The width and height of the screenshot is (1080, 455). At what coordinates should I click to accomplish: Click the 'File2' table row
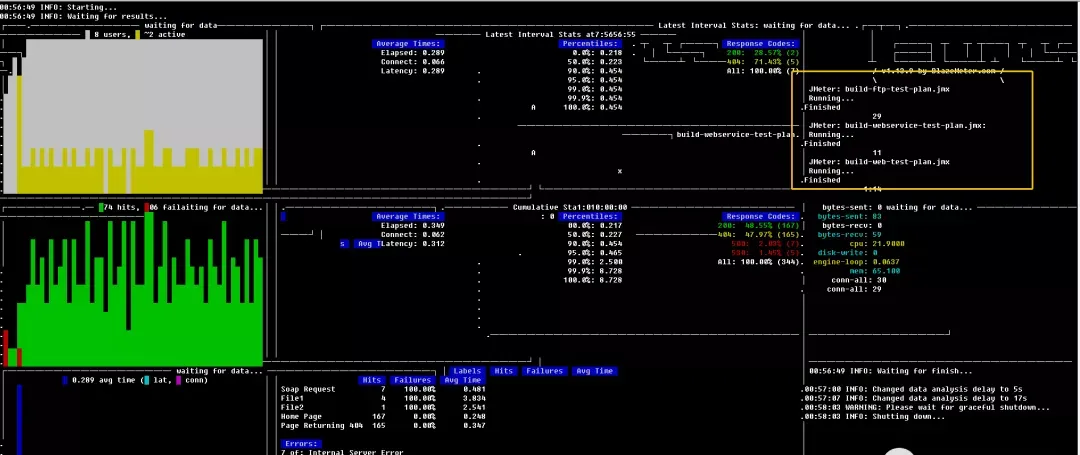coord(383,407)
